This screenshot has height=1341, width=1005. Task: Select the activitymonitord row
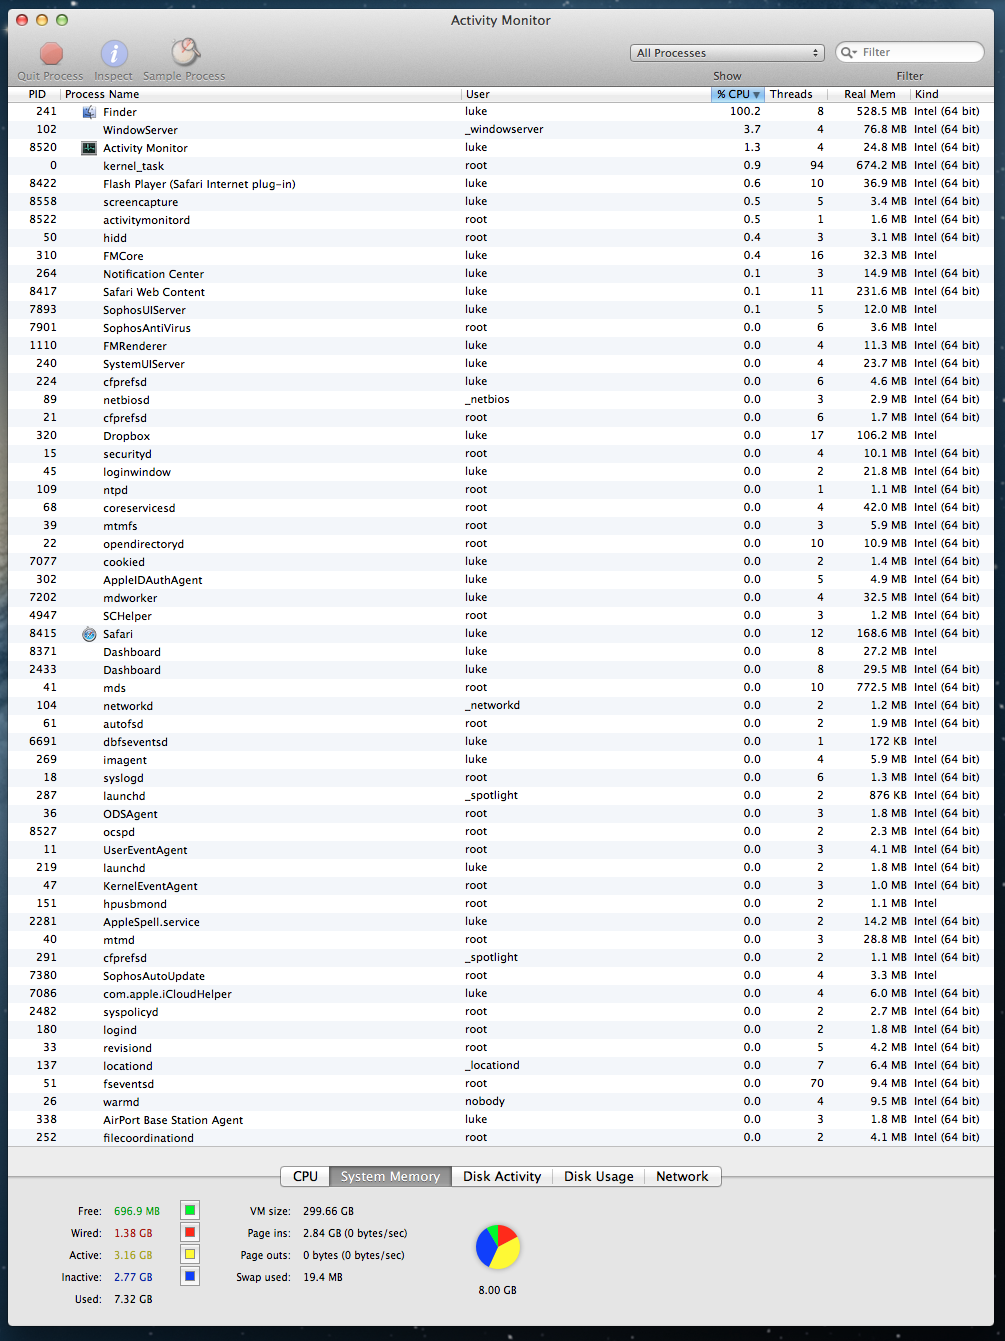point(502,220)
